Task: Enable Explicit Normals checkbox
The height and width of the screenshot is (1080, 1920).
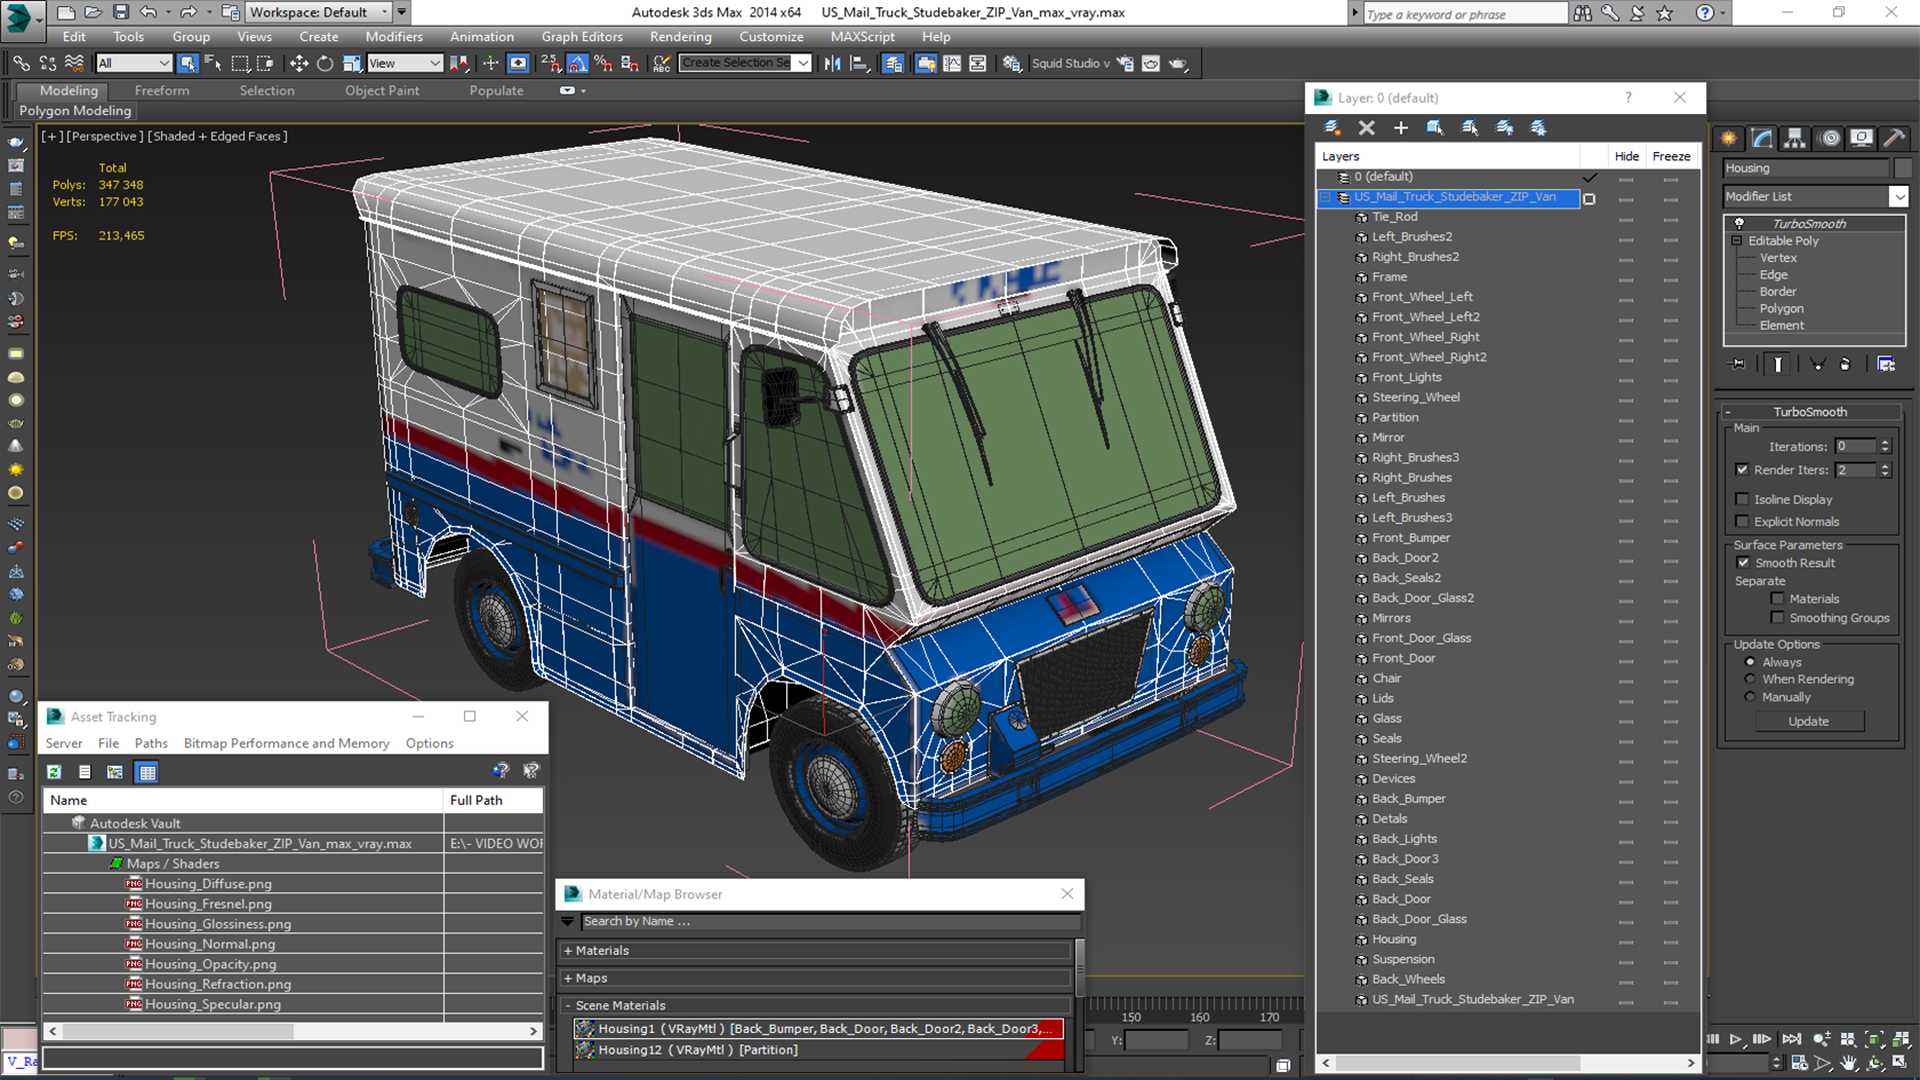Action: point(1742,521)
